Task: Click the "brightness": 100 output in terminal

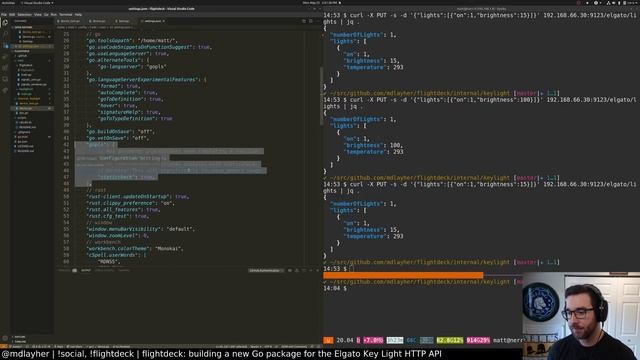Action: (x=373, y=145)
